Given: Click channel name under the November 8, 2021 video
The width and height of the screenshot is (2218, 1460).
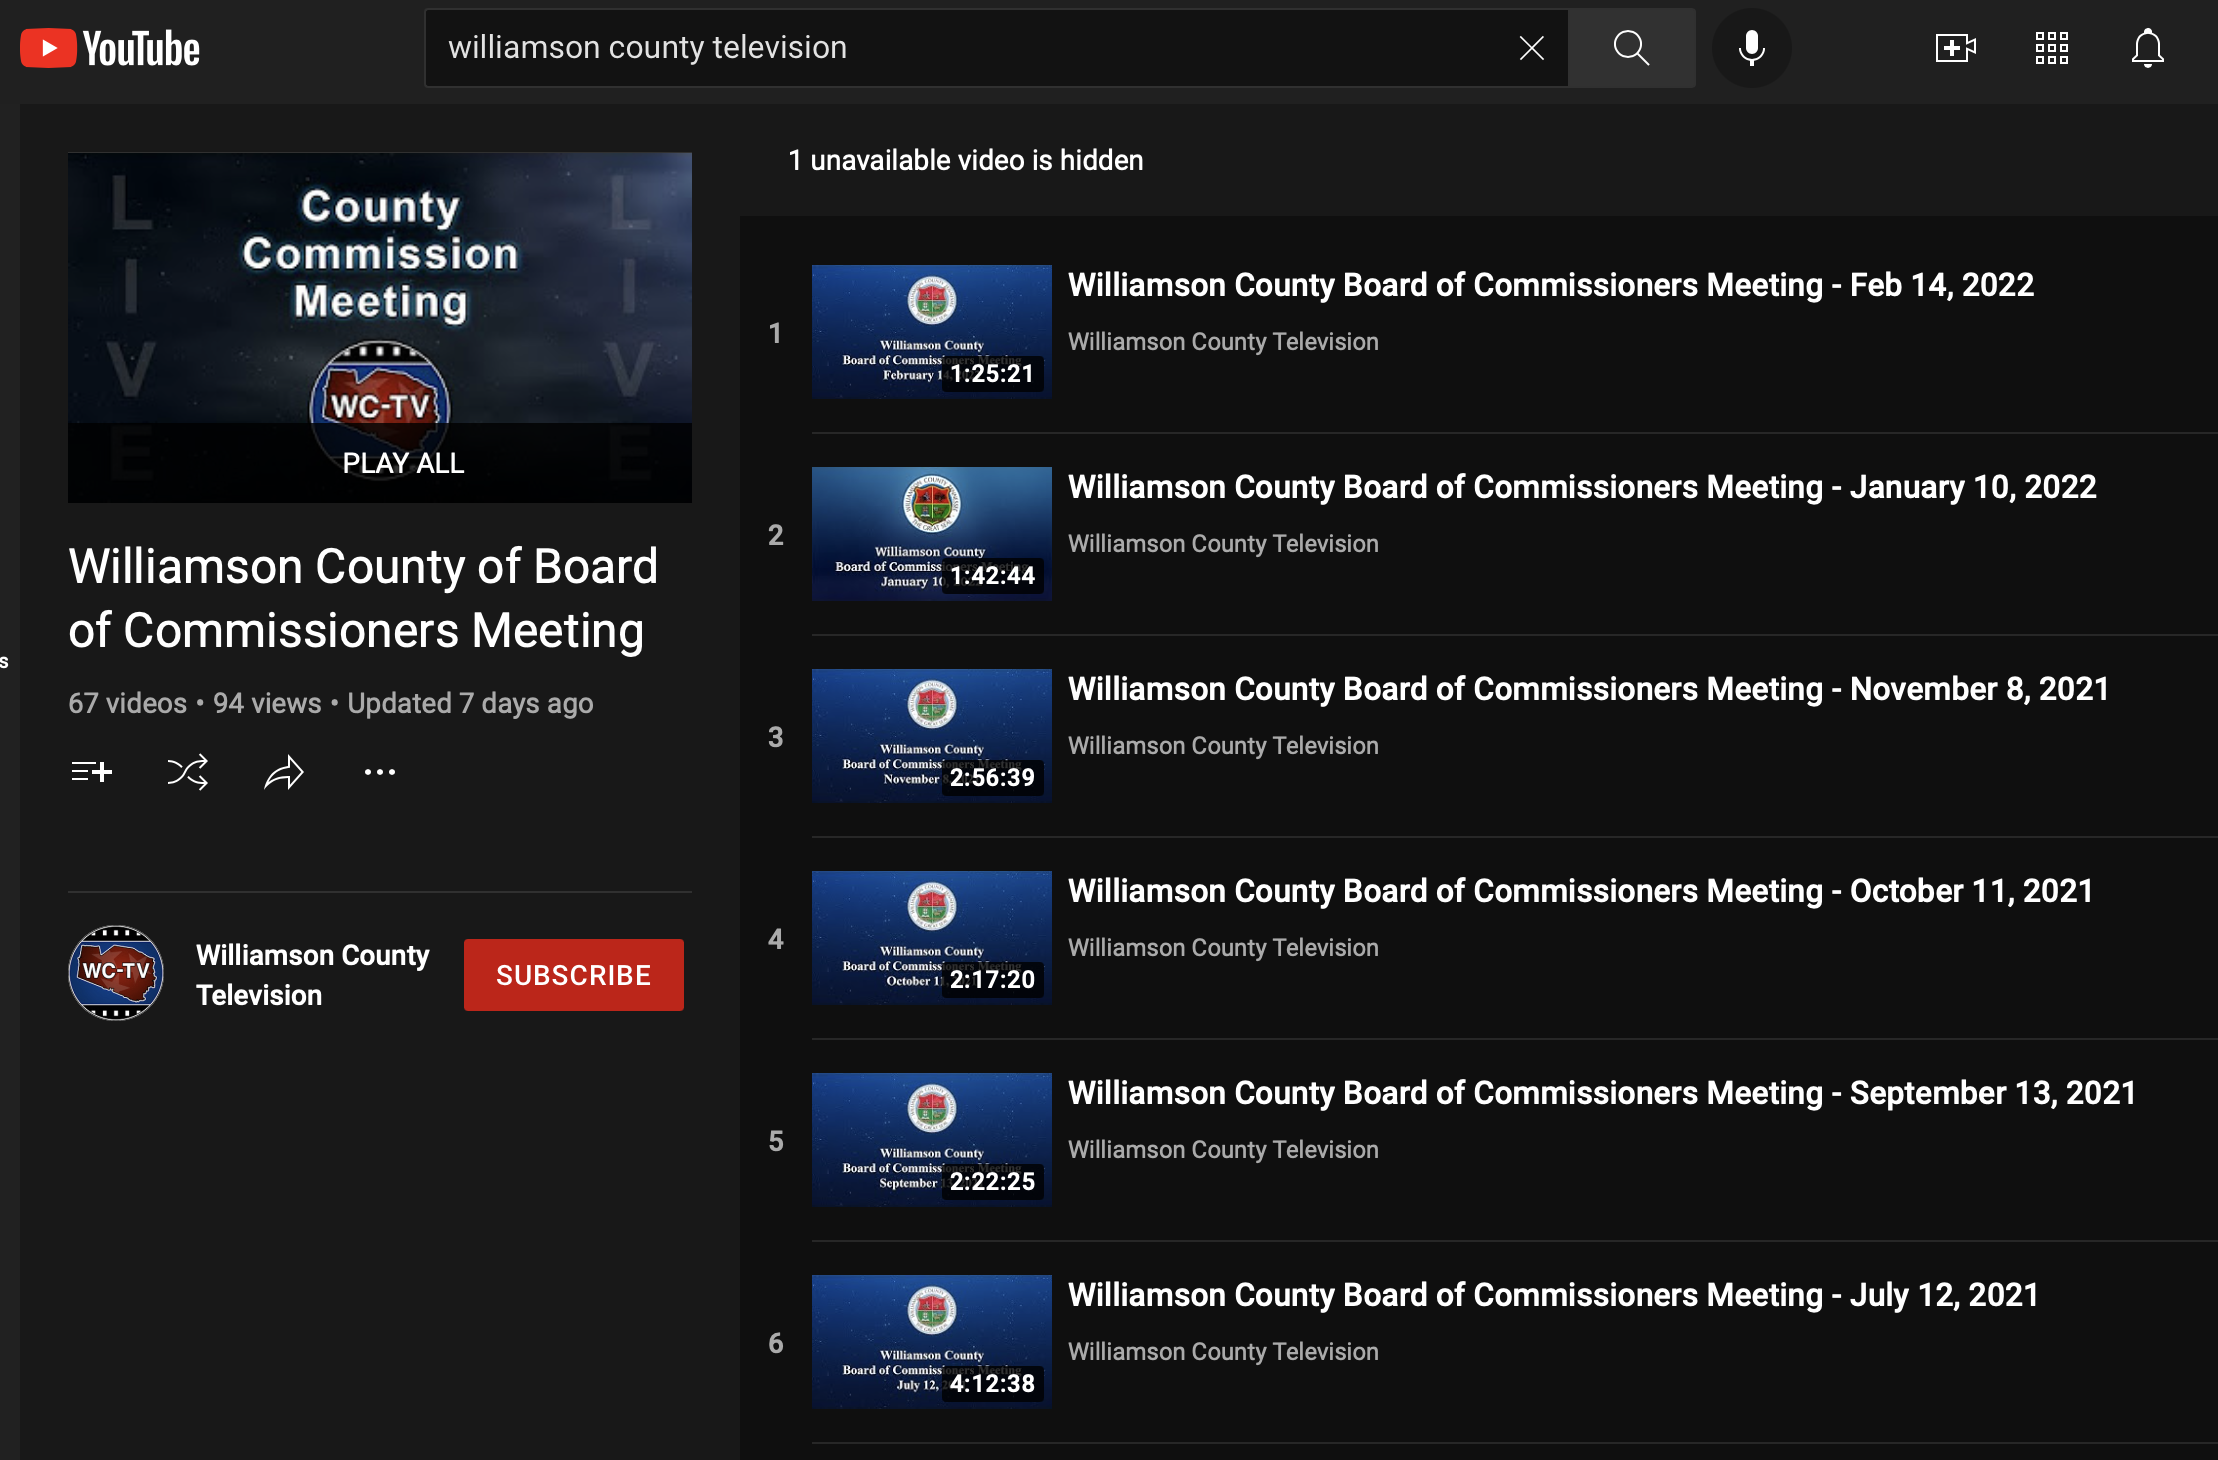Looking at the screenshot, I should pyautogui.click(x=1223, y=746).
